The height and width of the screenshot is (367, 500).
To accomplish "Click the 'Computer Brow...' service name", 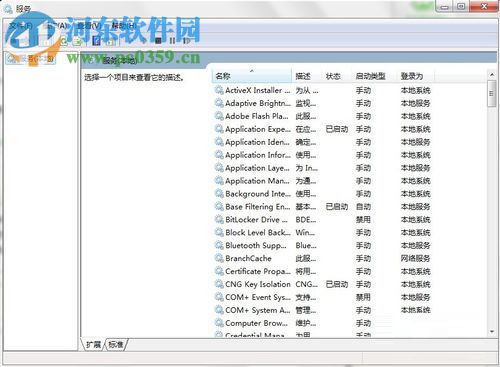I will [x=256, y=323].
